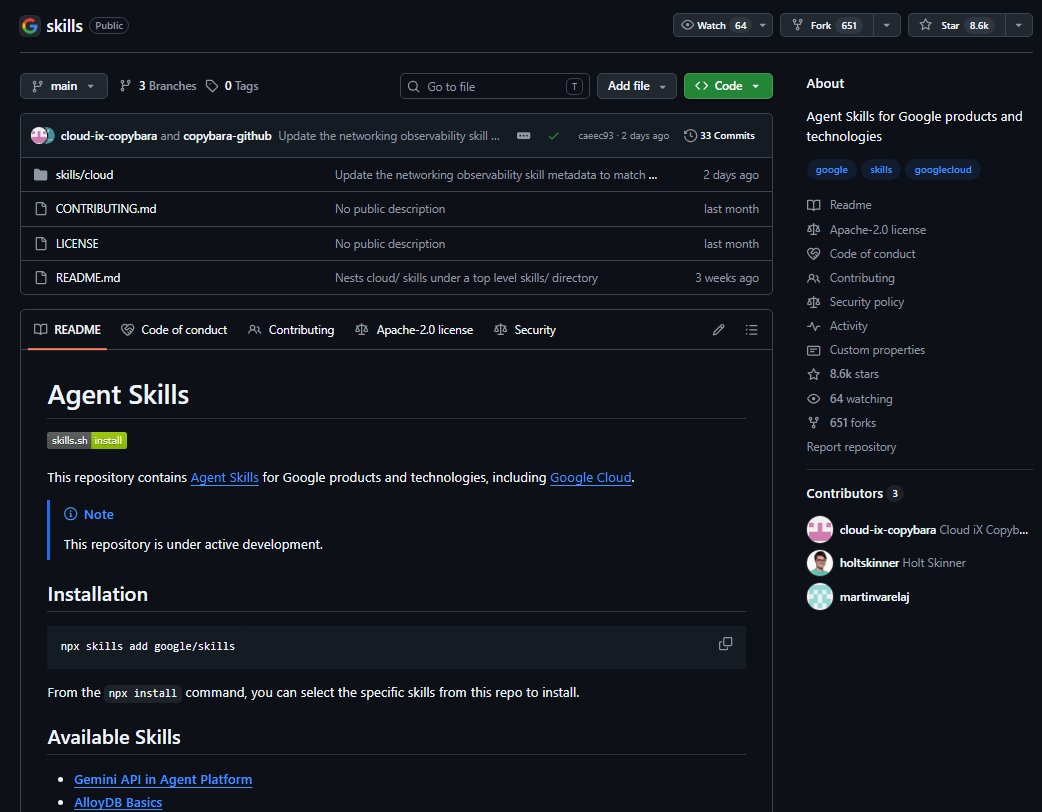The width and height of the screenshot is (1042, 812).
Task: Click the skills repository name title
Action: point(64,26)
